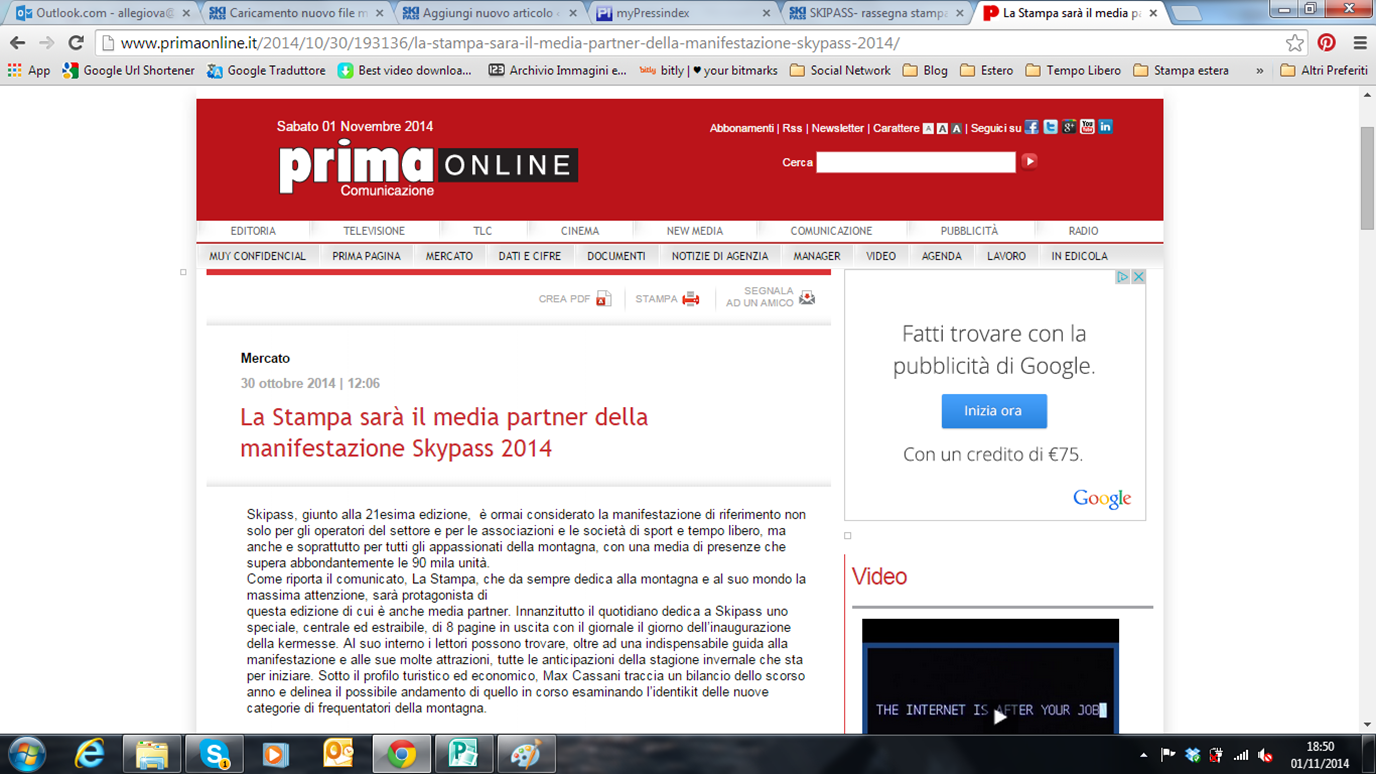Image resolution: width=1376 pixels, height=774 pixels.
Task: Open the New Media section menu
Action: tap(695, 231)
